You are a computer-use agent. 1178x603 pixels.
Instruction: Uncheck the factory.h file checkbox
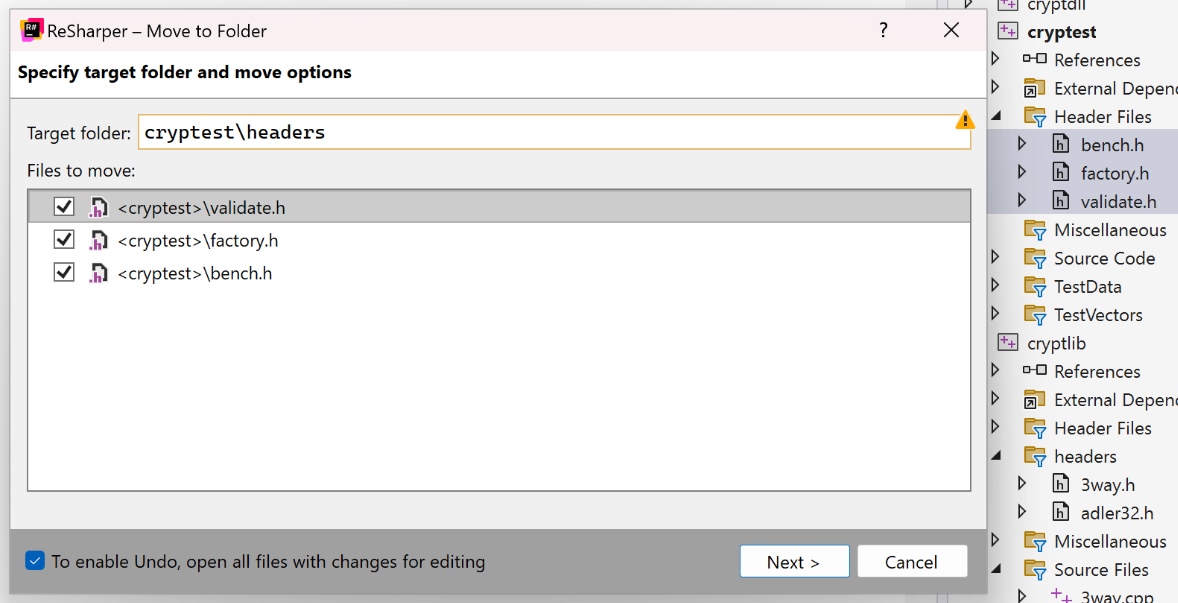[x=64, y=240]
